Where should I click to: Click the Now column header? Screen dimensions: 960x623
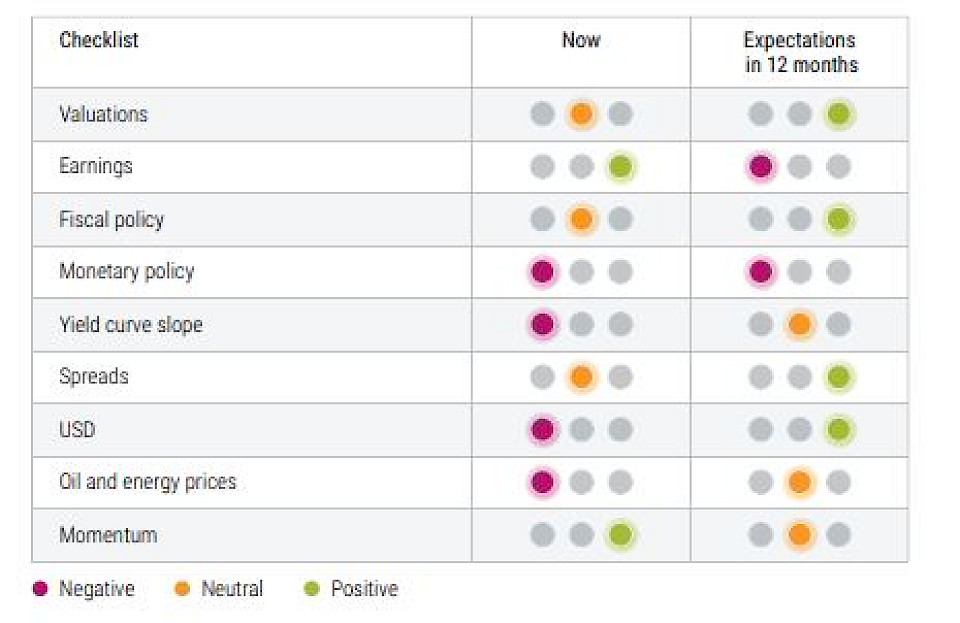pyautogui.click(x=581, y=41)
